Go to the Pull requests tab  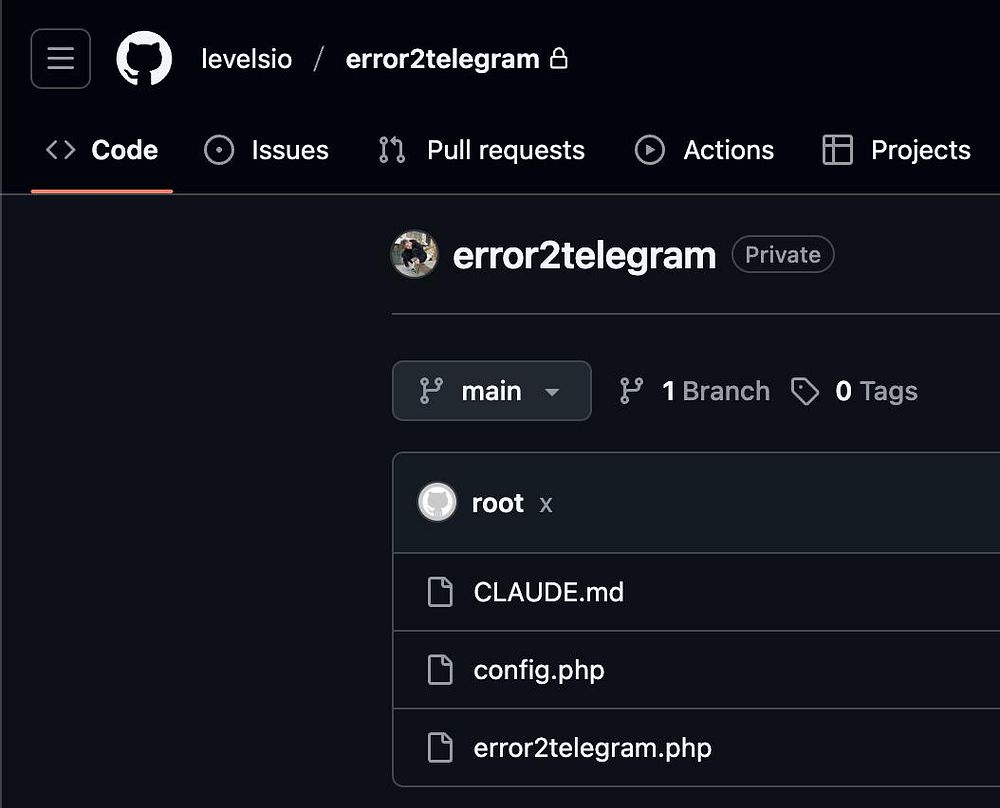coord(482,150)
